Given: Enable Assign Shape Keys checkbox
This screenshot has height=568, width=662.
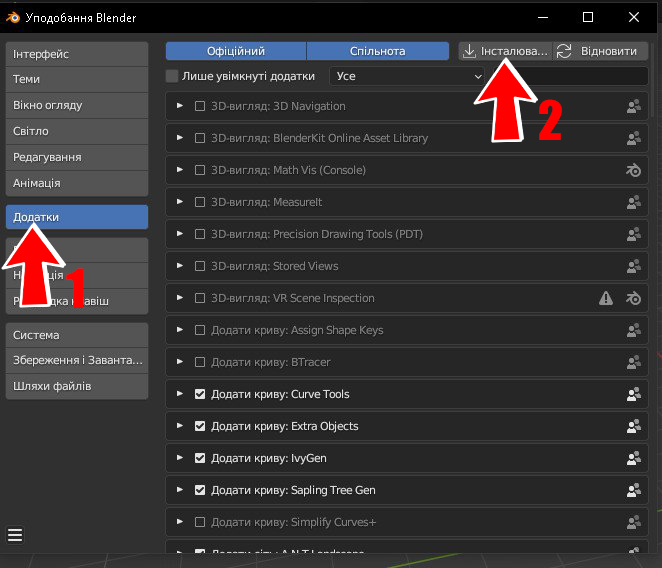Looking at the screenshot, I should click(200, 330).
